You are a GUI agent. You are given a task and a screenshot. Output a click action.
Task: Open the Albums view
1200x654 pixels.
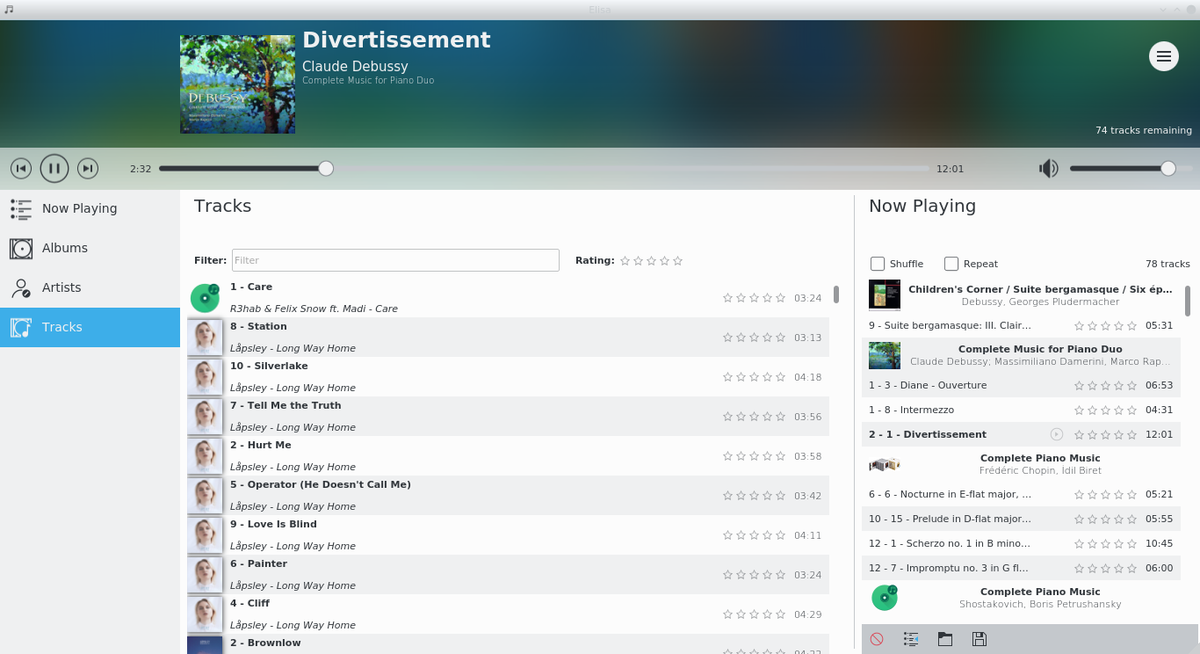click(65, 248)
